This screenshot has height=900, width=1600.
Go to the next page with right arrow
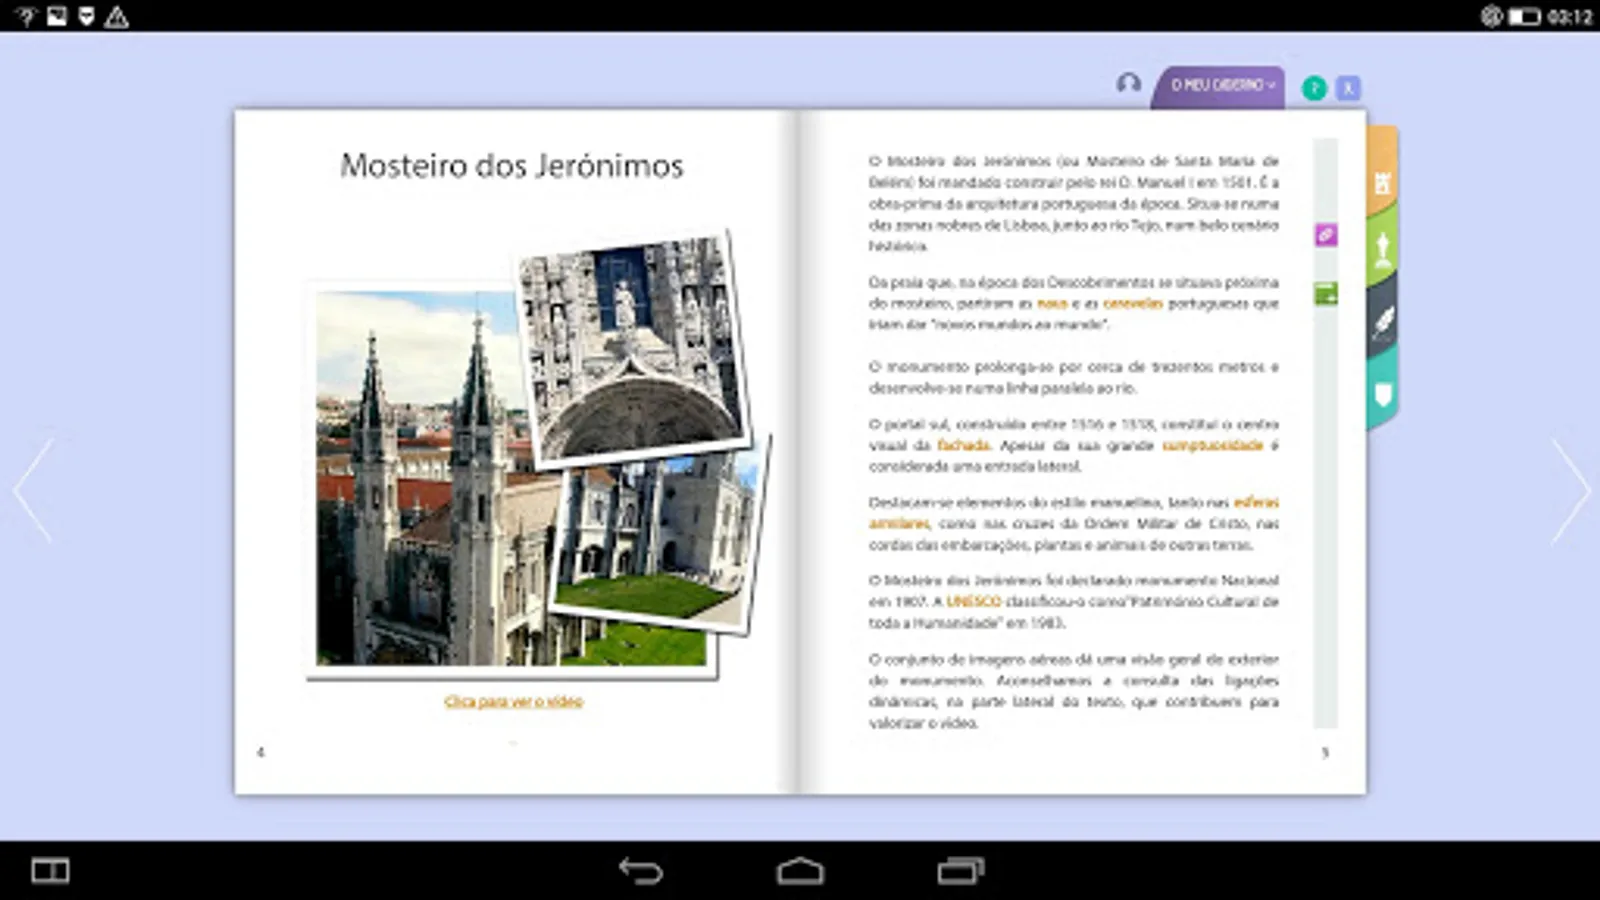(1569, 490)
